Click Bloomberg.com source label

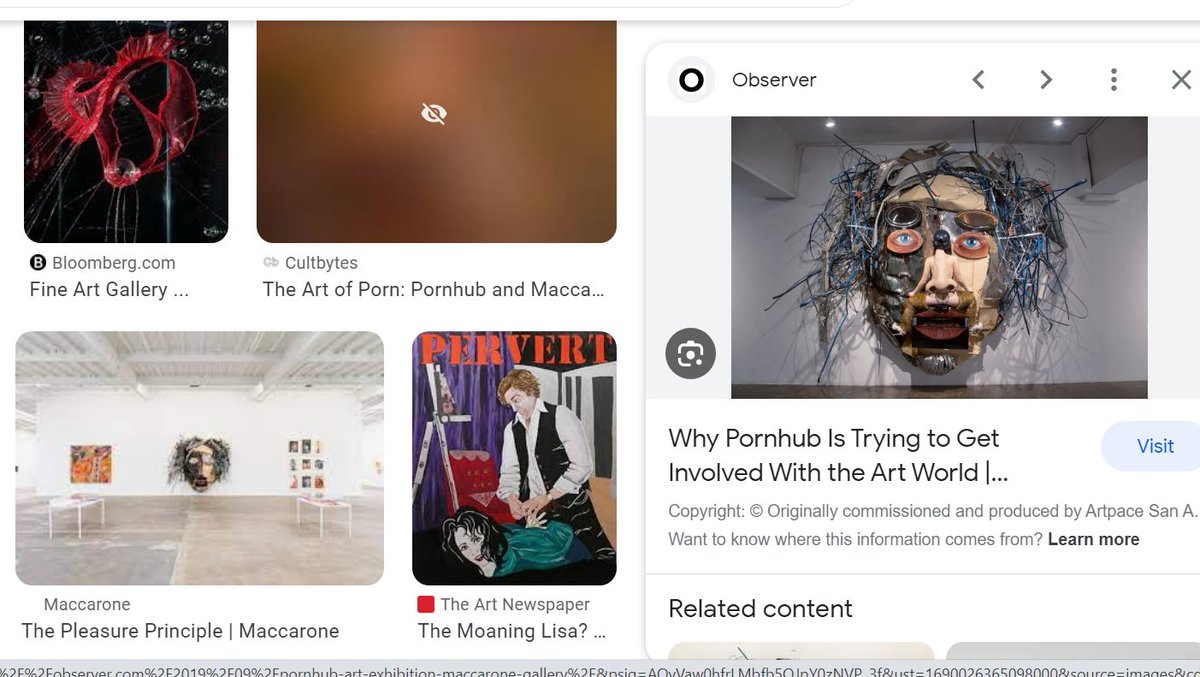[113, 263]
